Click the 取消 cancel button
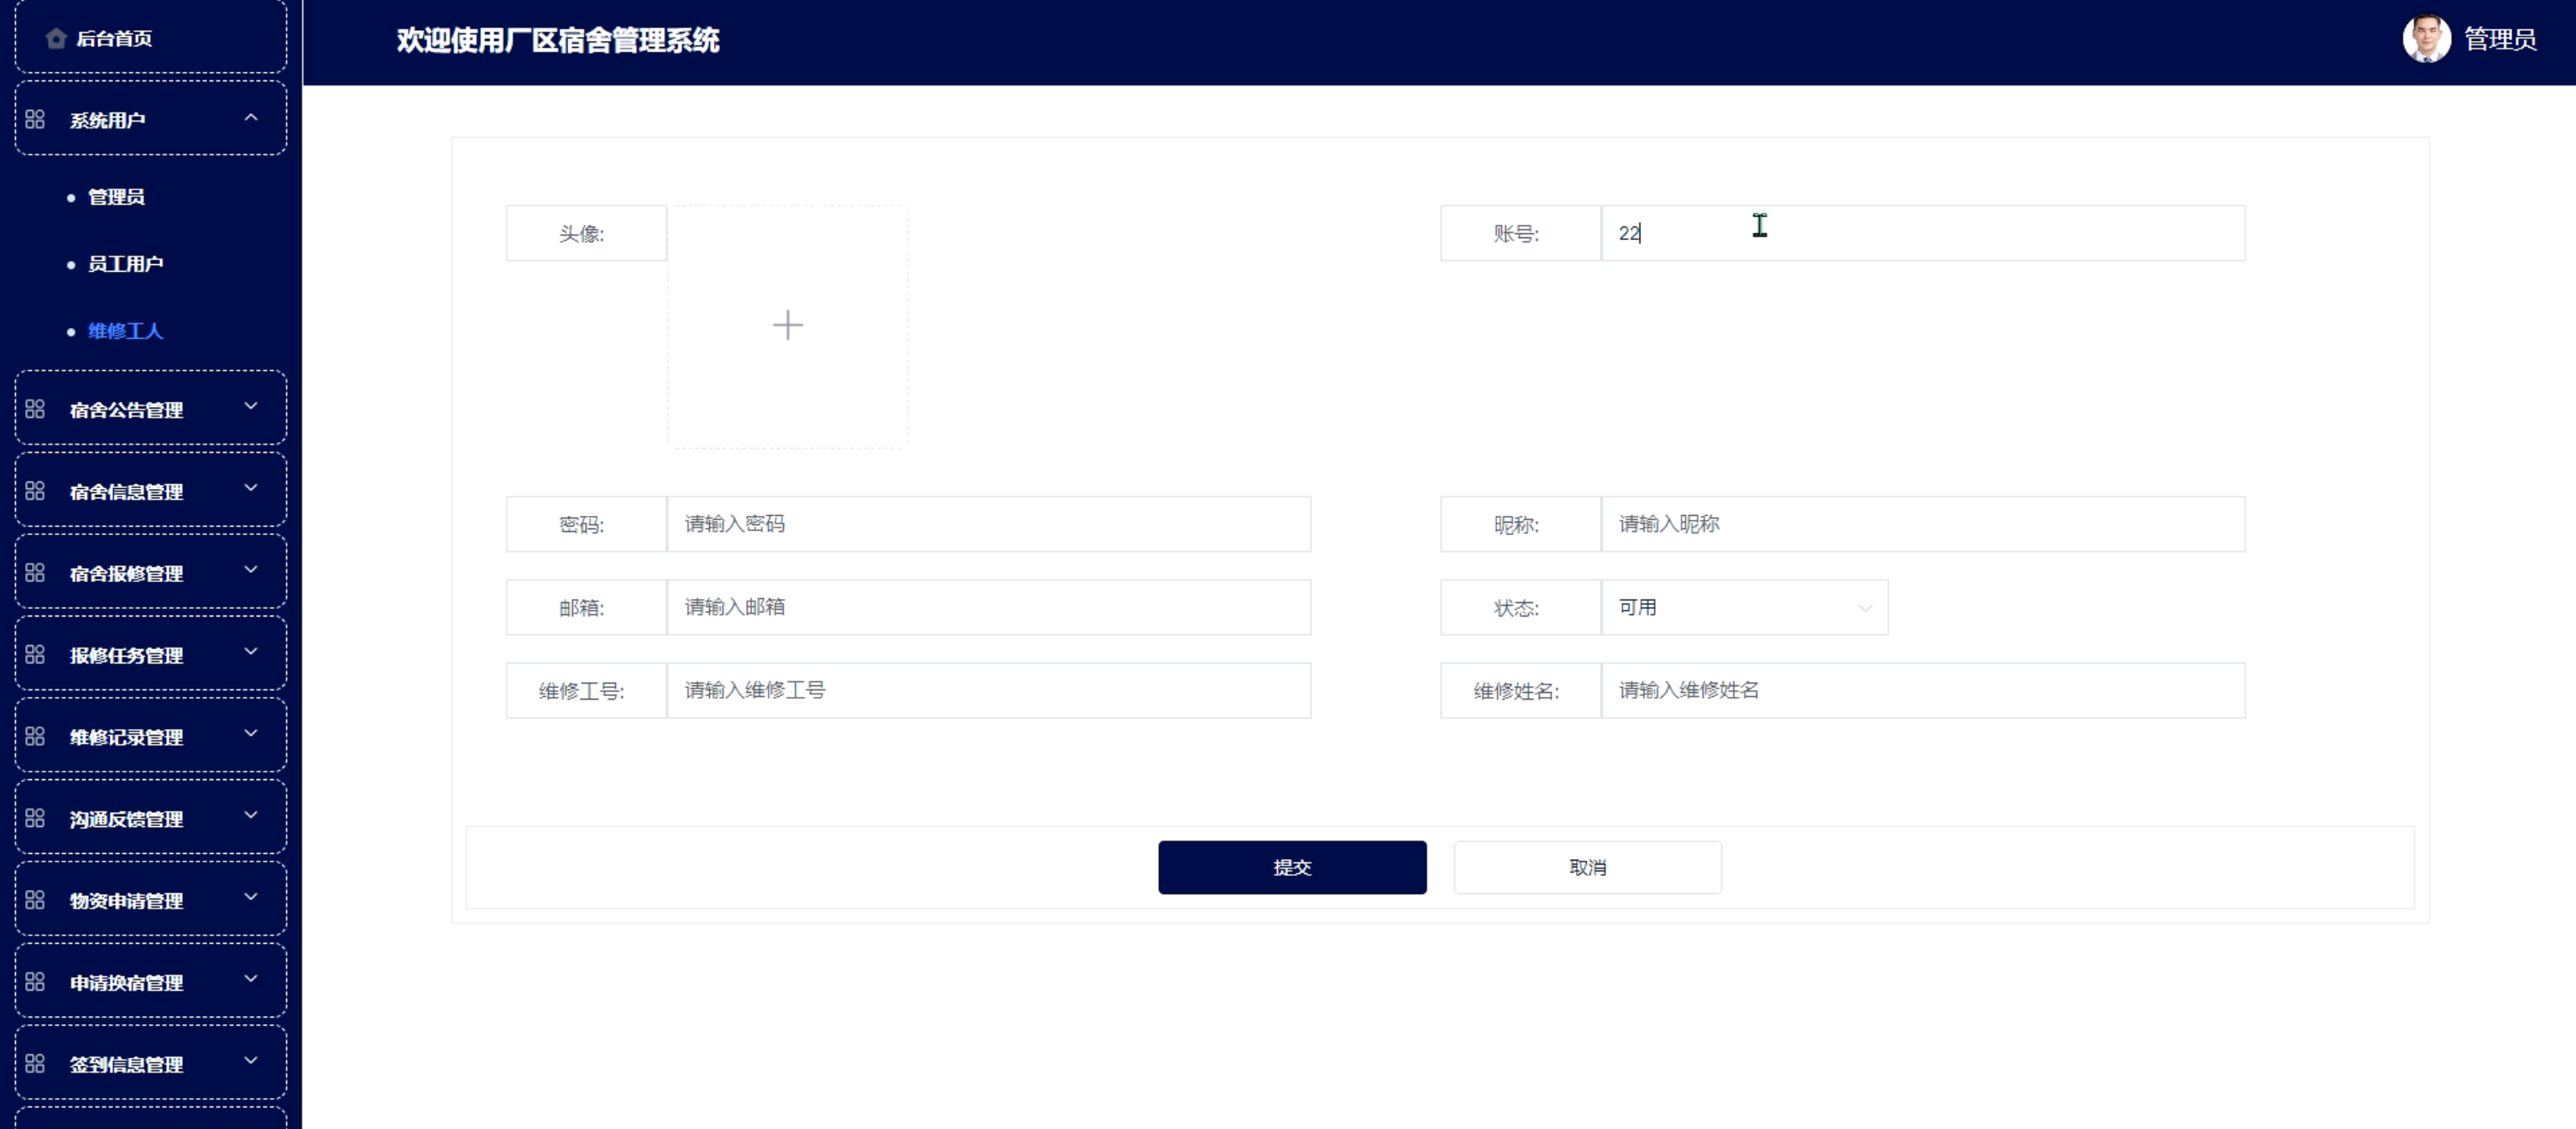This screenshot has width=2576, height=1129. pyautogui.click(x=1587, y=868)
